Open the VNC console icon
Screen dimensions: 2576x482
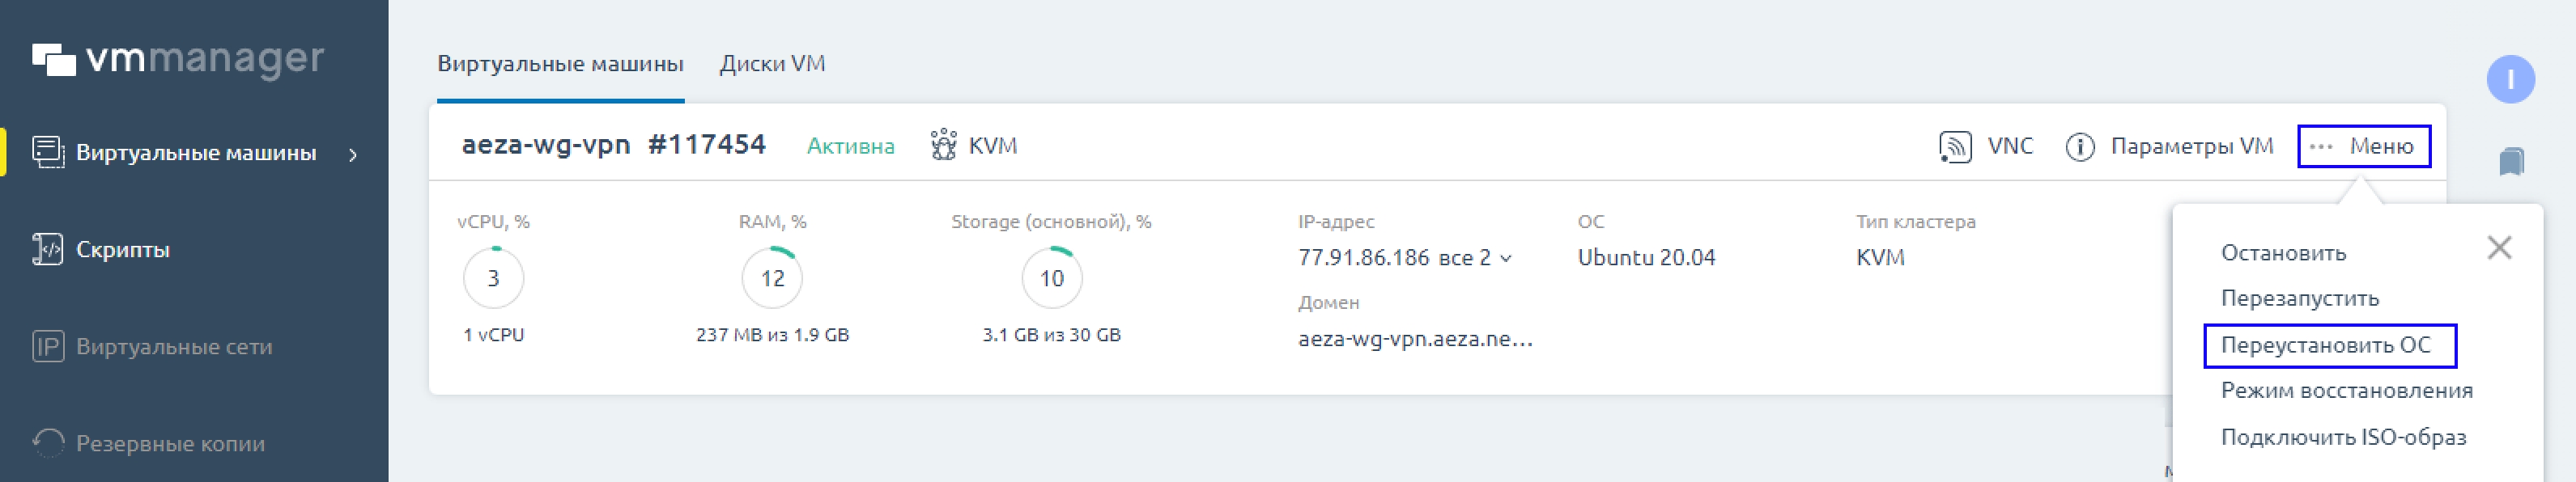pos(1954,146)
